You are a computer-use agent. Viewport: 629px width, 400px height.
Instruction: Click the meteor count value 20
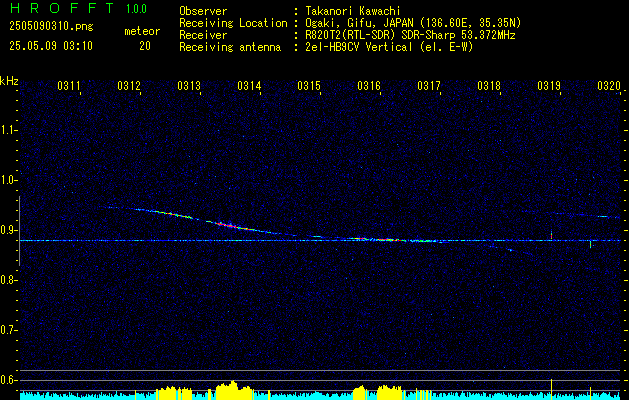pos(145,46)
